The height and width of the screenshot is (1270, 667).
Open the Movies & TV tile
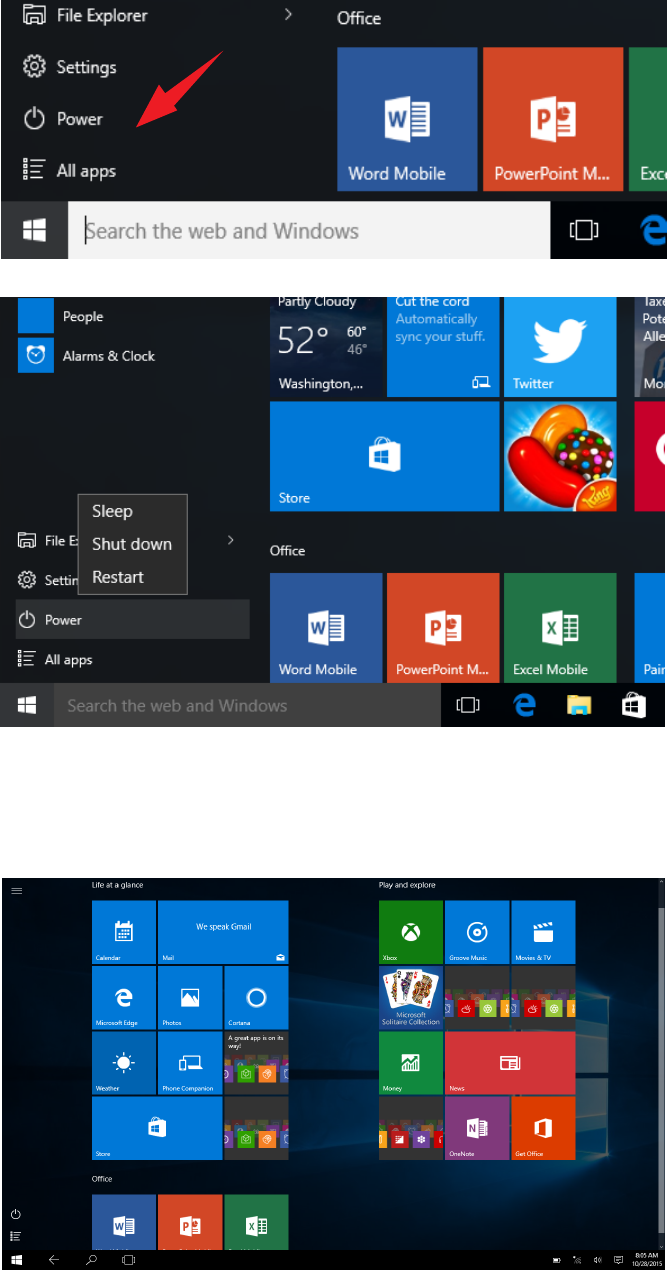coord(543,931)
